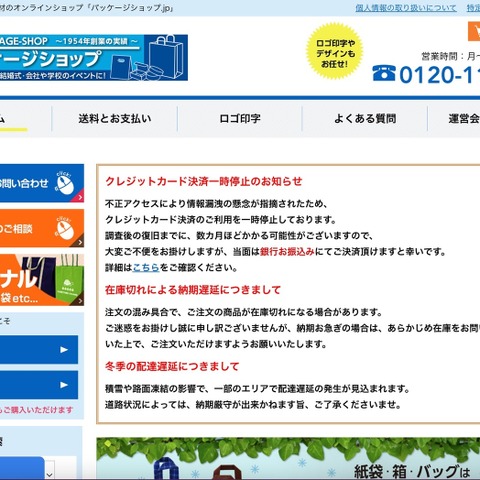Screen dimensions: 480x480
Task: Open the ロゴ印字 menu item
Action: [240, 119]
